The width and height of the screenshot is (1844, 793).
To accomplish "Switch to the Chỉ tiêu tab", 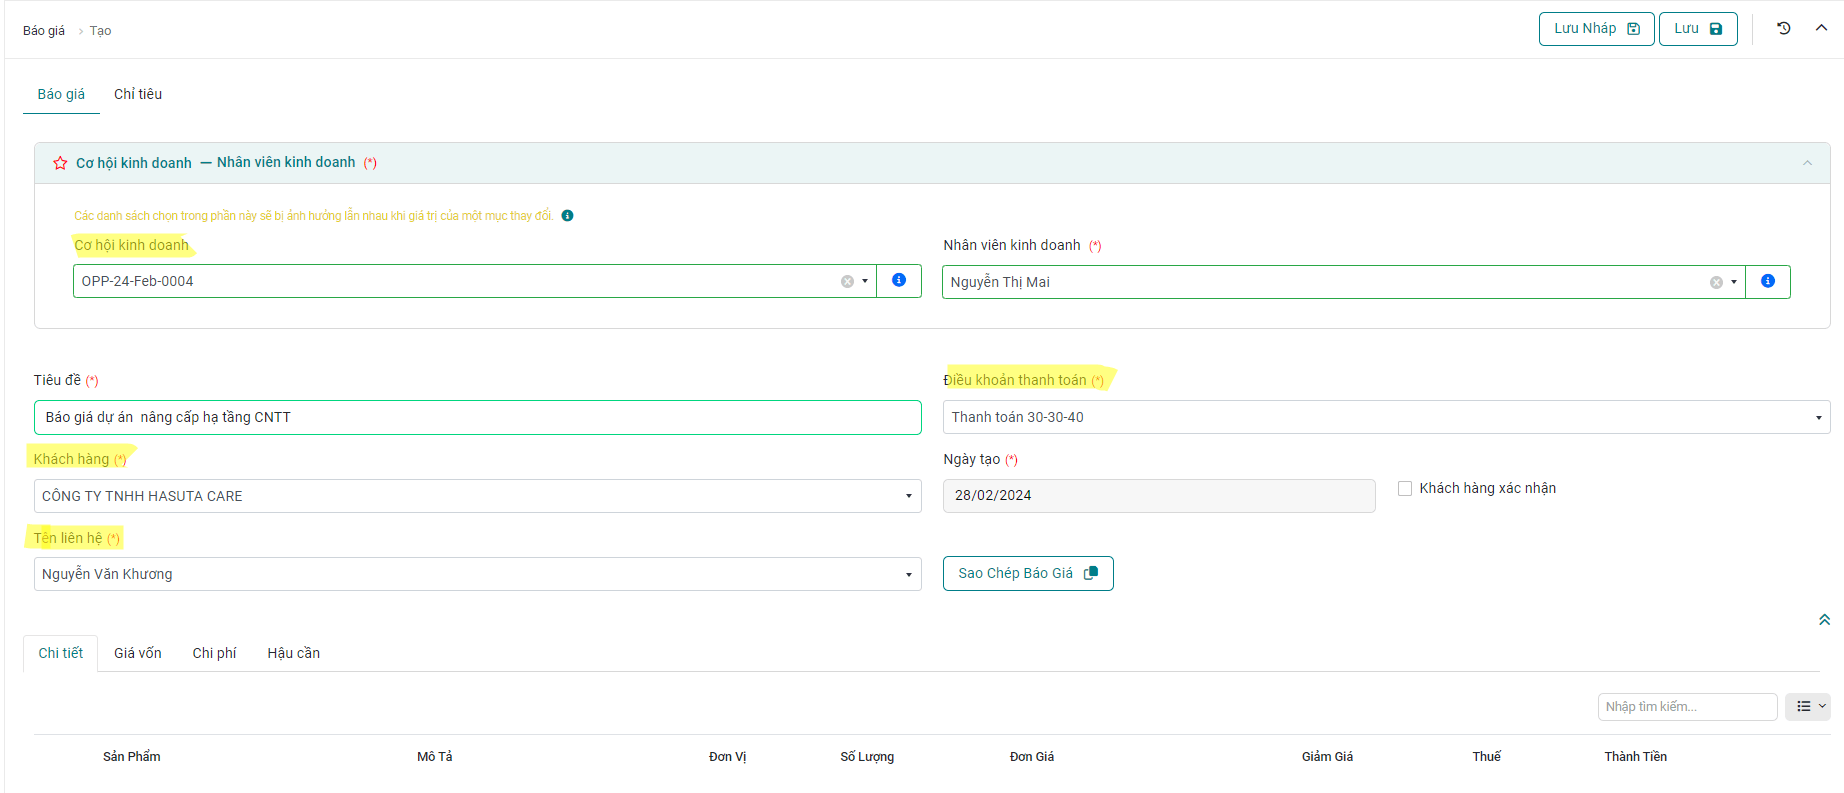I will click(x=138, y=94).
